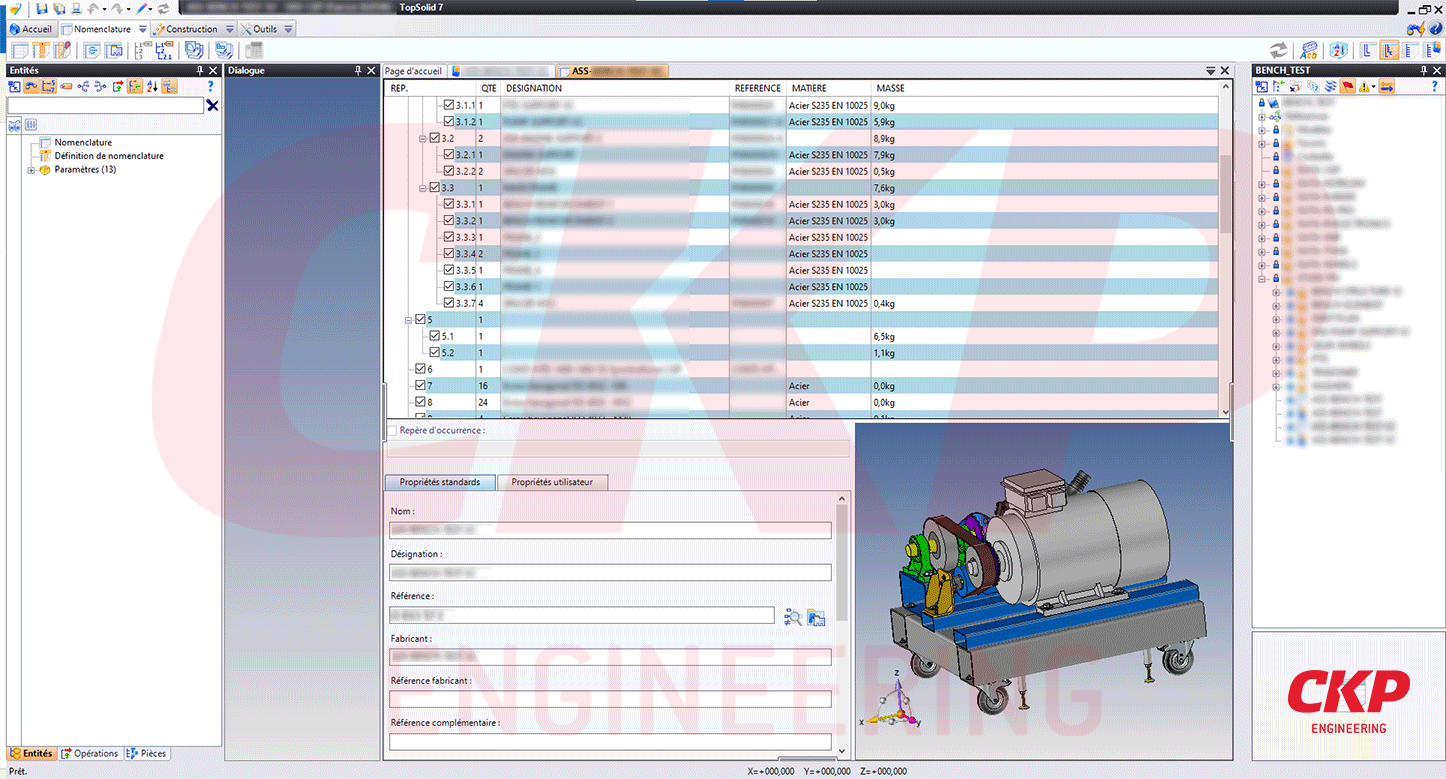Viewport: 1446px width, 779px height.
Task: Switch to the Propriétés utilisateur tab
Action: coord(551,482)
